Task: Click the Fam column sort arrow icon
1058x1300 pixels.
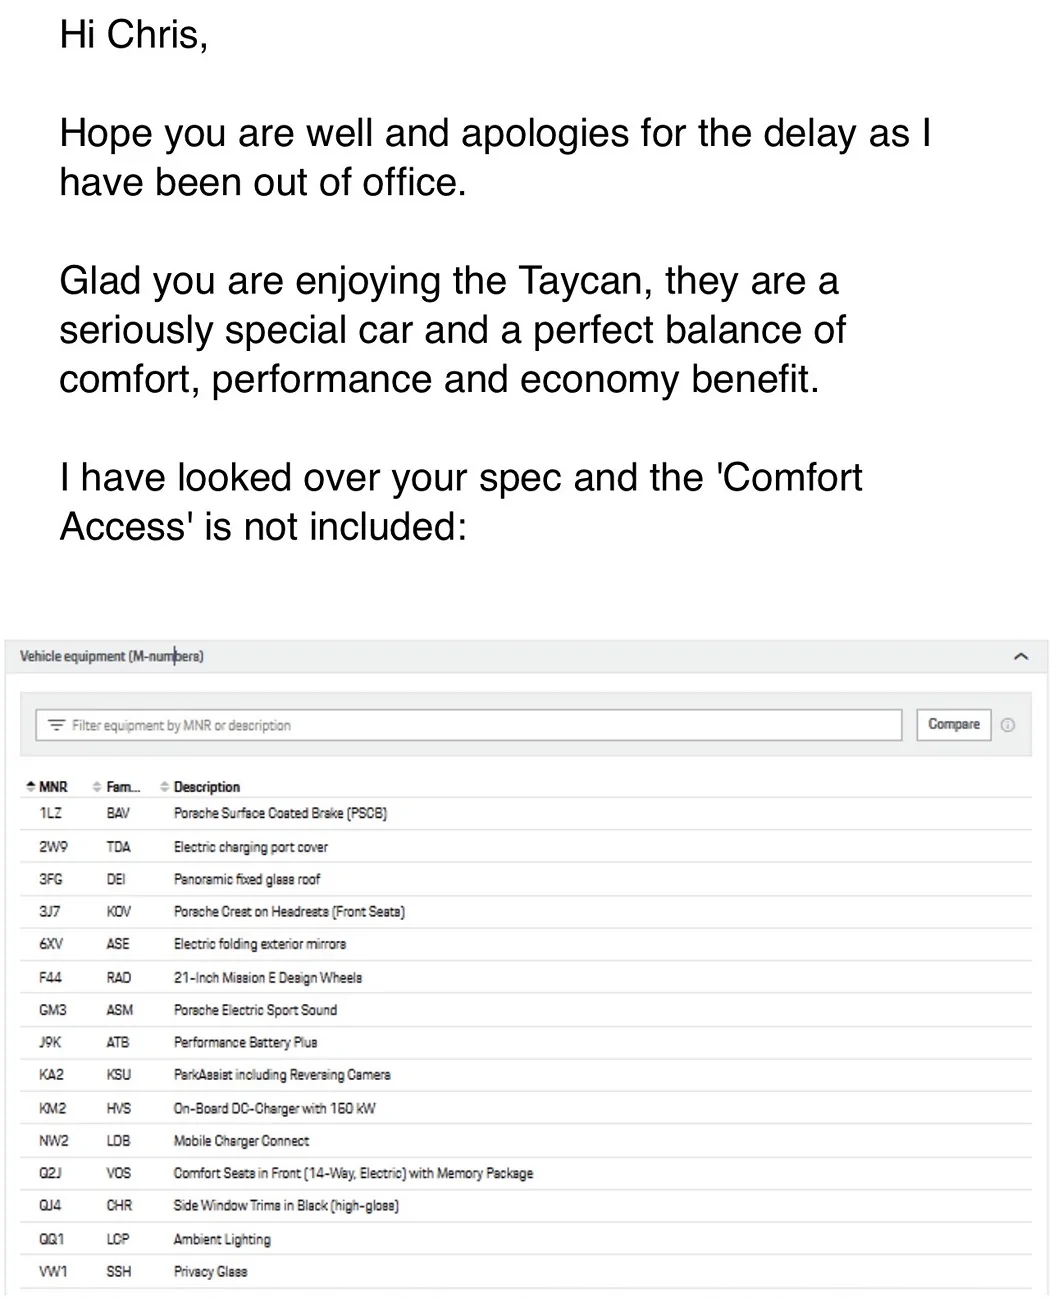Action: [x=97, y=787]
